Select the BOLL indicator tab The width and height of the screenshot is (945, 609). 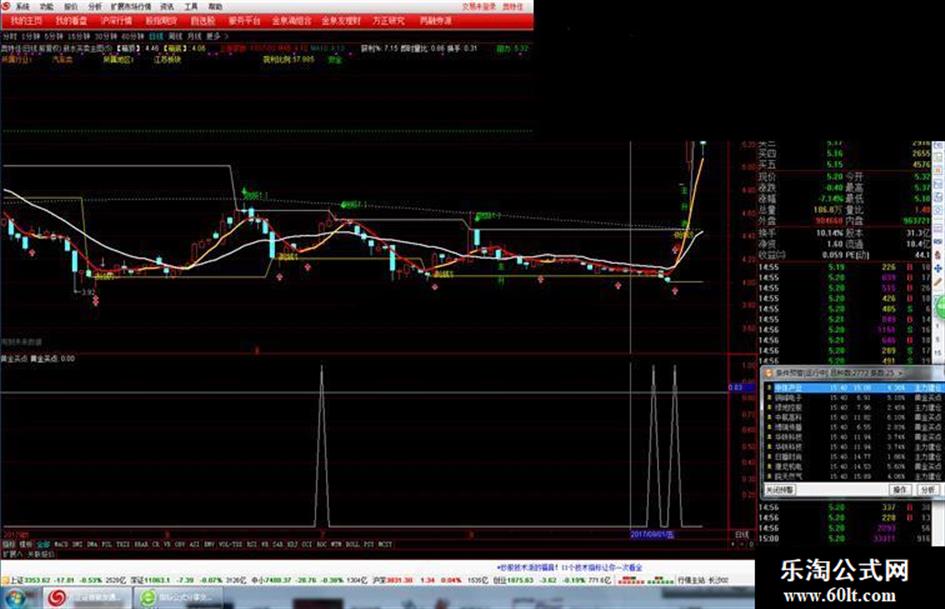[353, 544]
